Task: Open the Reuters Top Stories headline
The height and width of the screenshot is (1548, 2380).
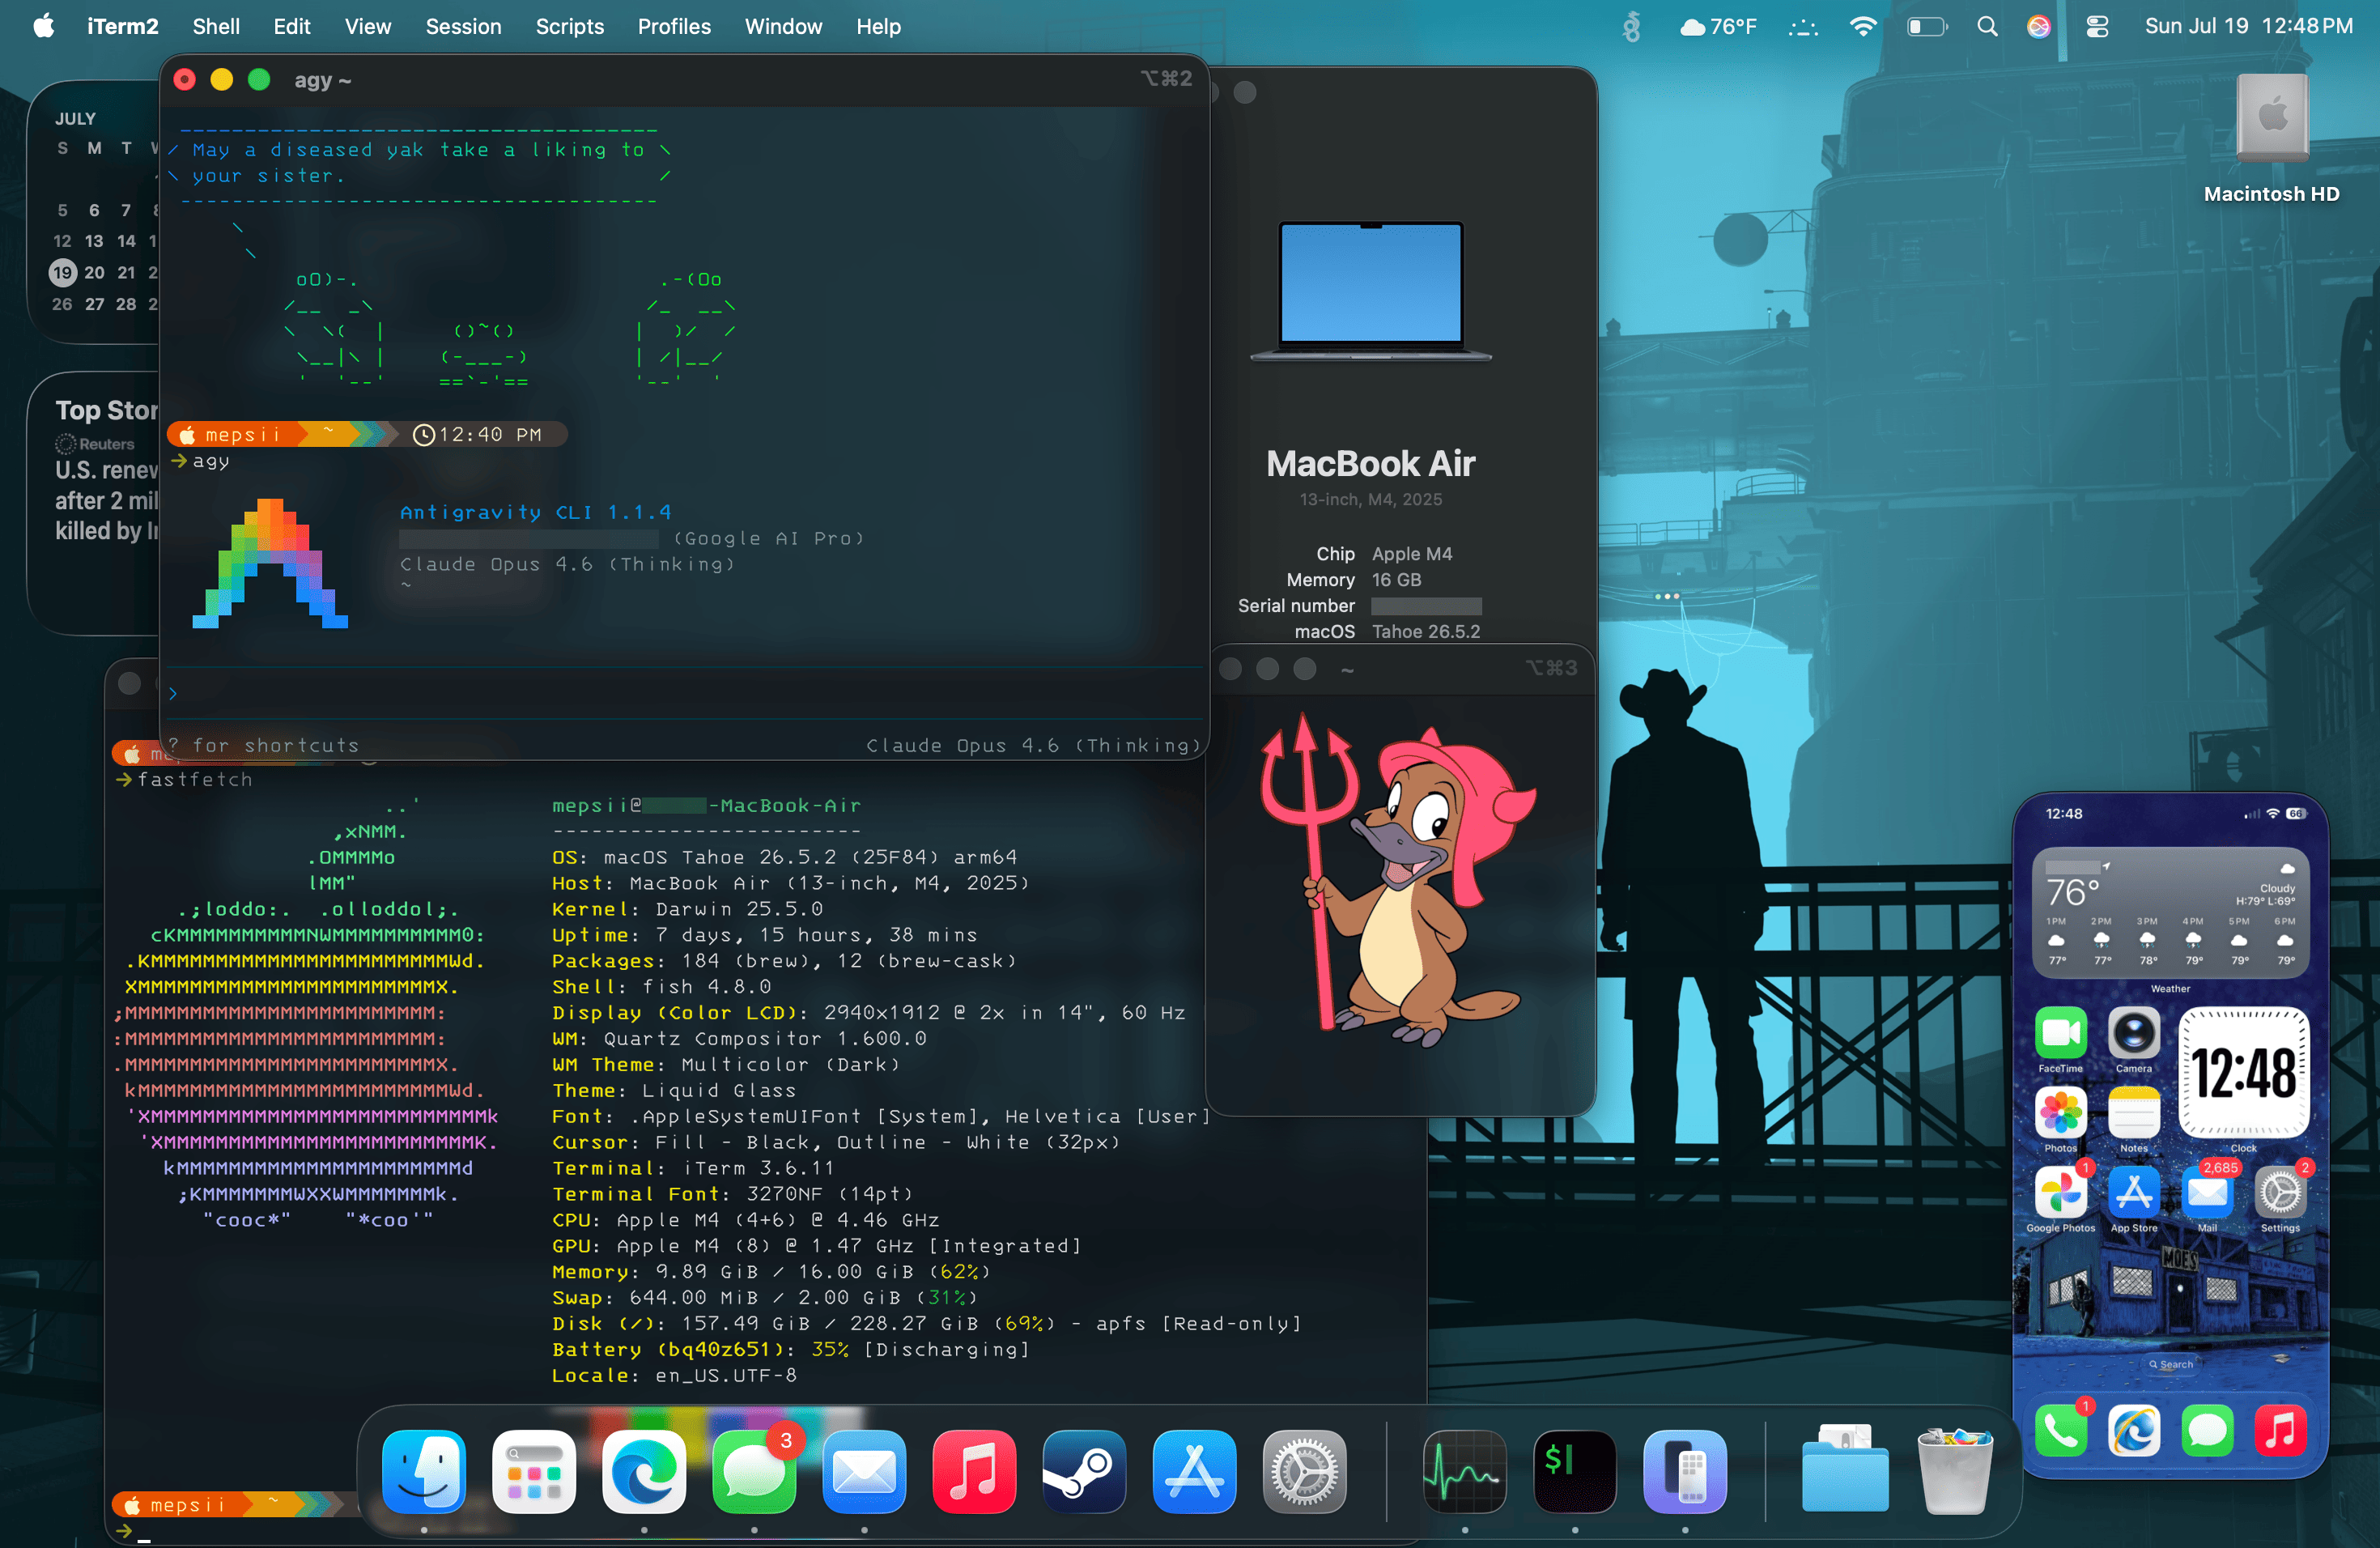Action: click(106, 500)
